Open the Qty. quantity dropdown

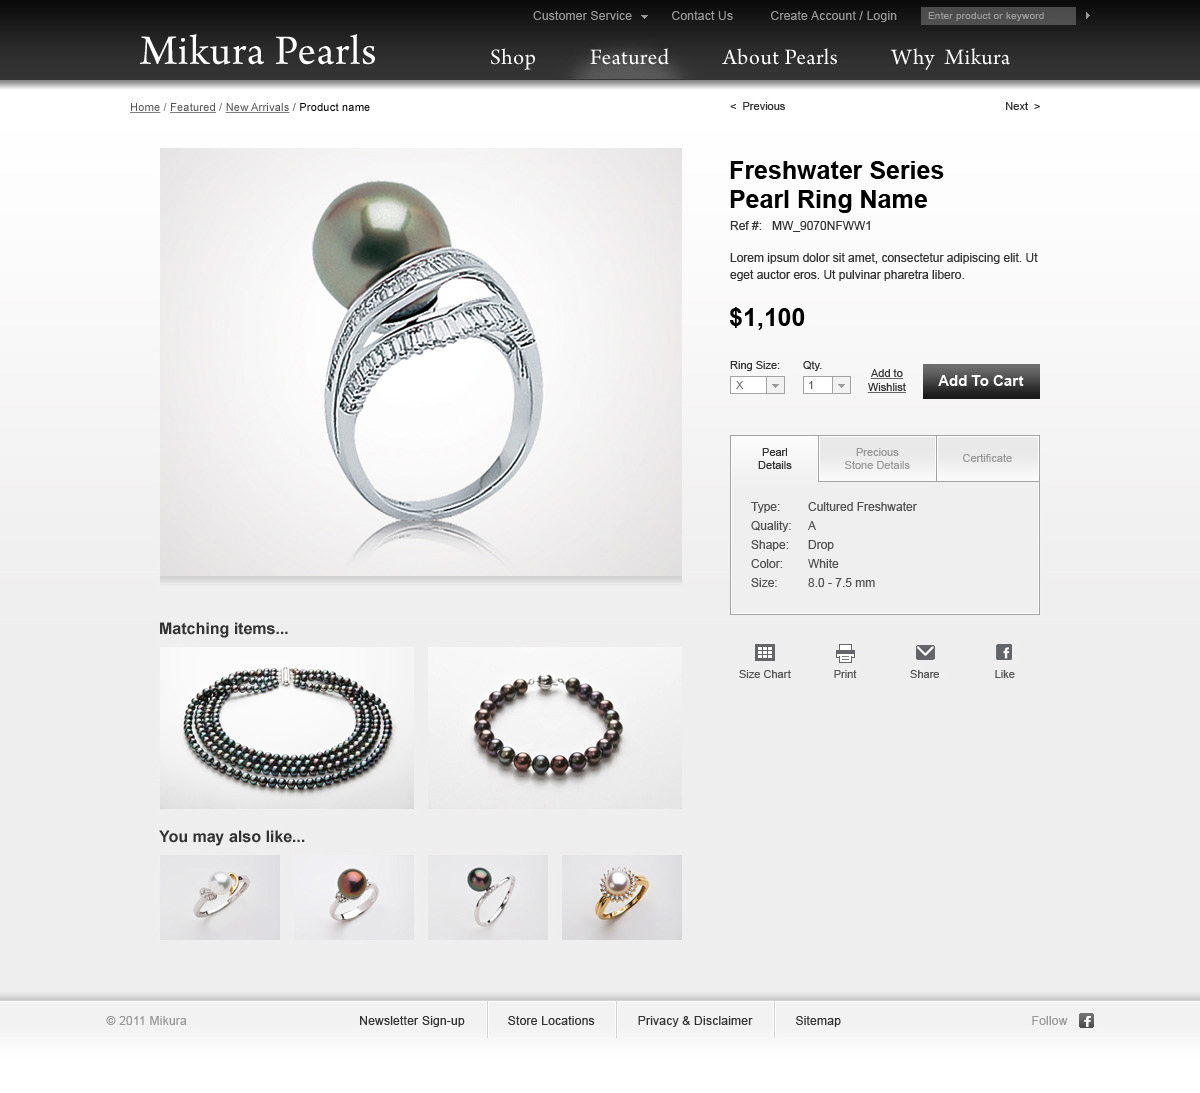tap(826, 385)
